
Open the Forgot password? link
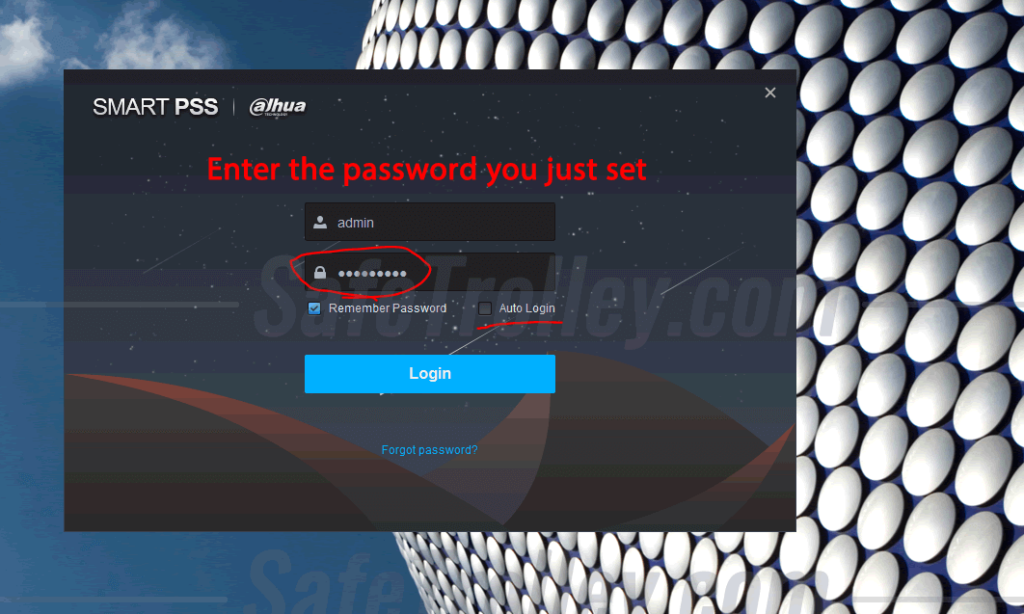point(429,450)
